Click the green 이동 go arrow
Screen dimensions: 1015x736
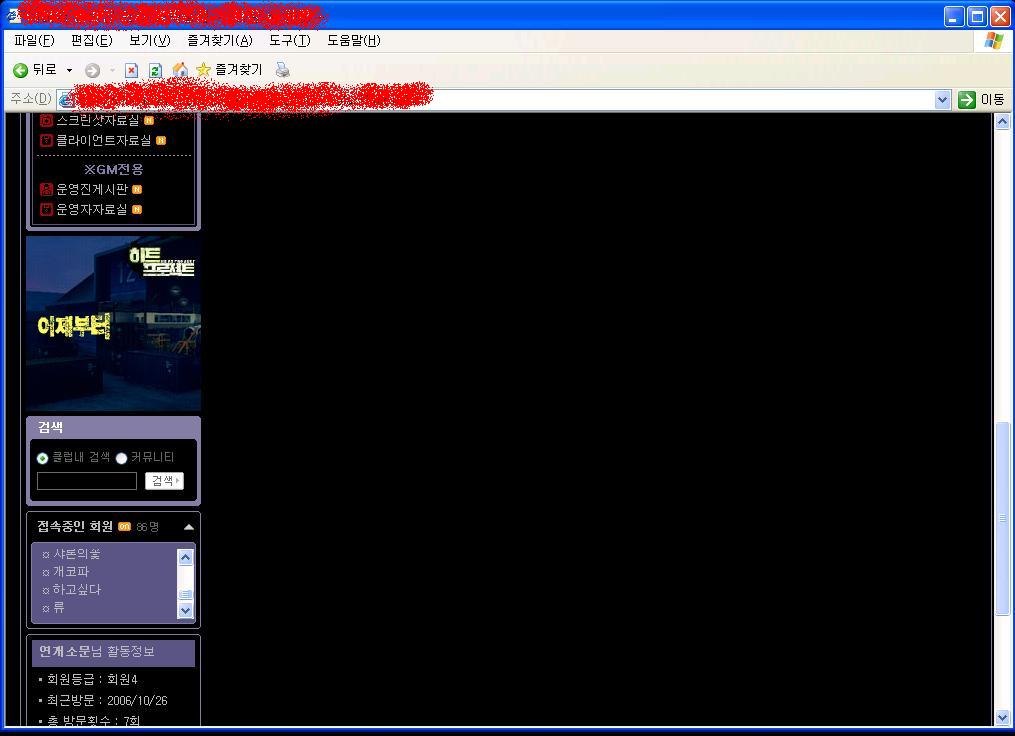pos(966,100)
